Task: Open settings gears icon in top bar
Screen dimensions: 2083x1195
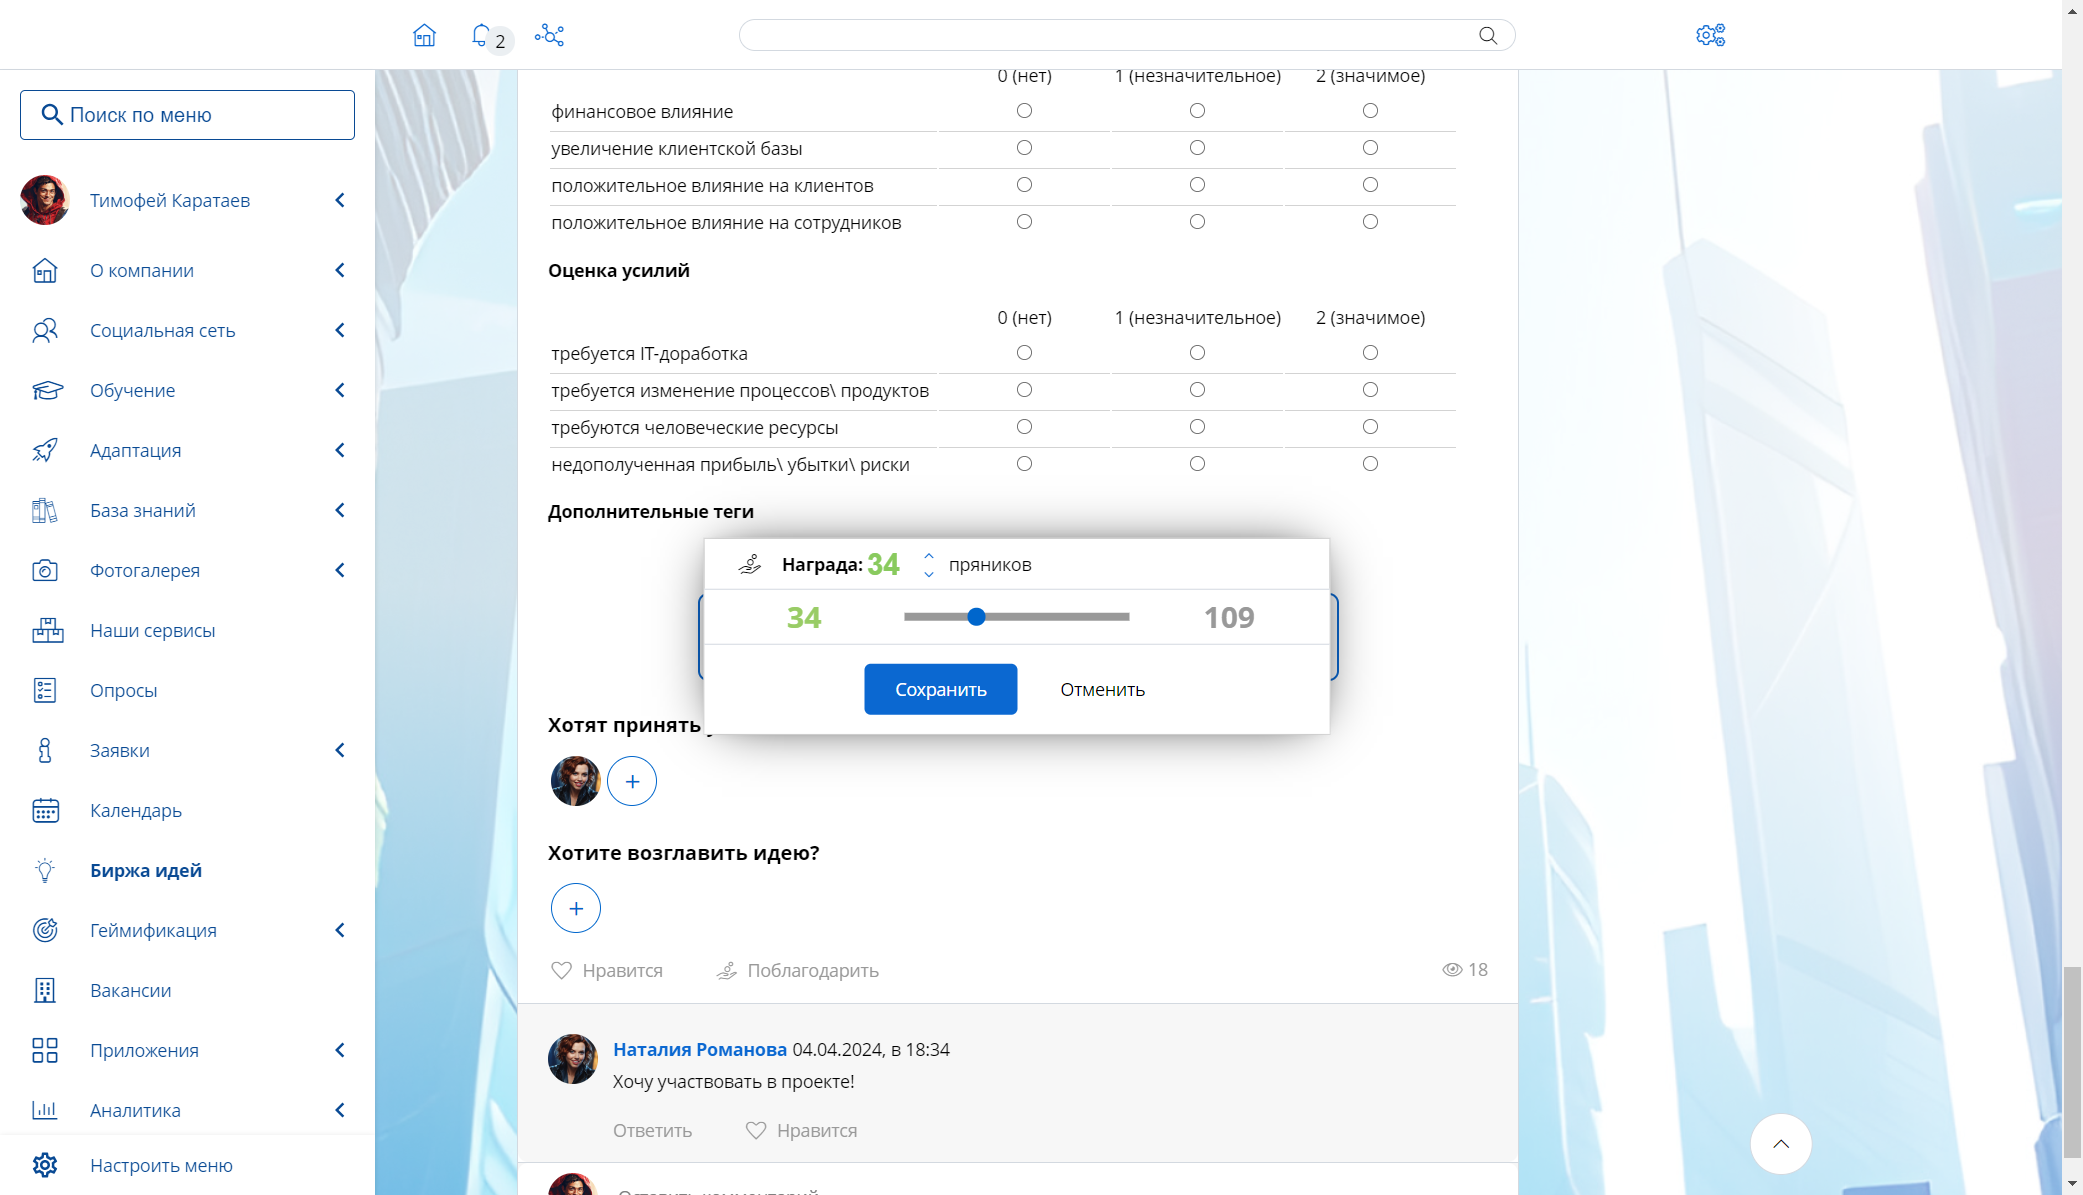Action: pos(1710,36)
